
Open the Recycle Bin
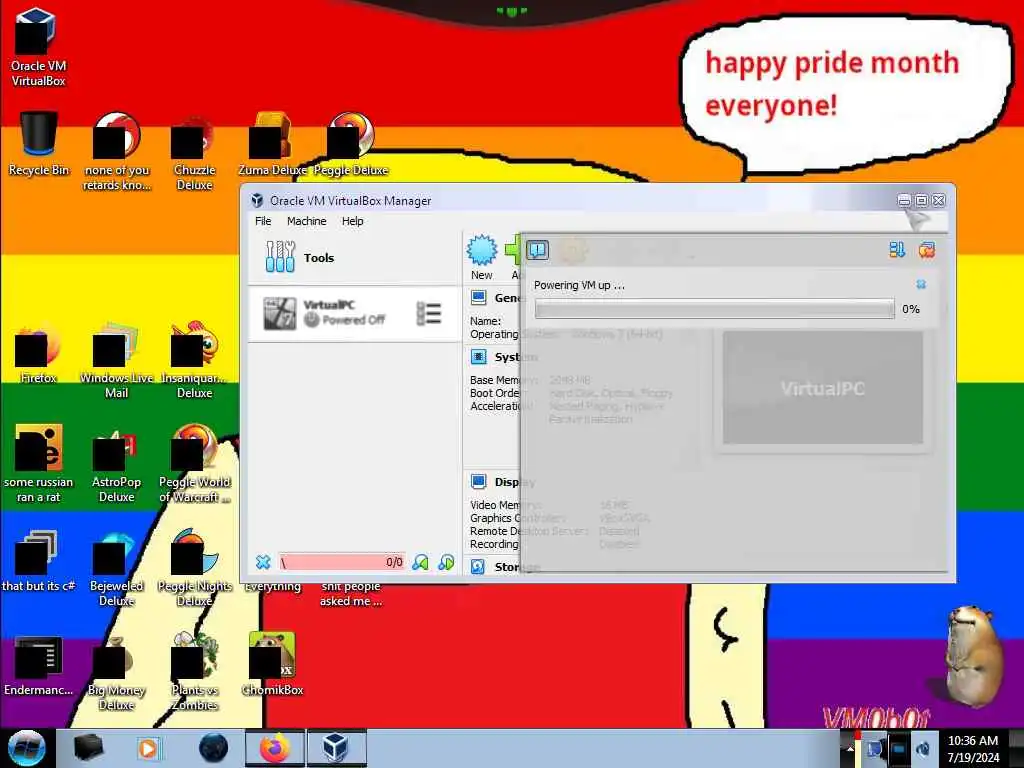[38, 144]
